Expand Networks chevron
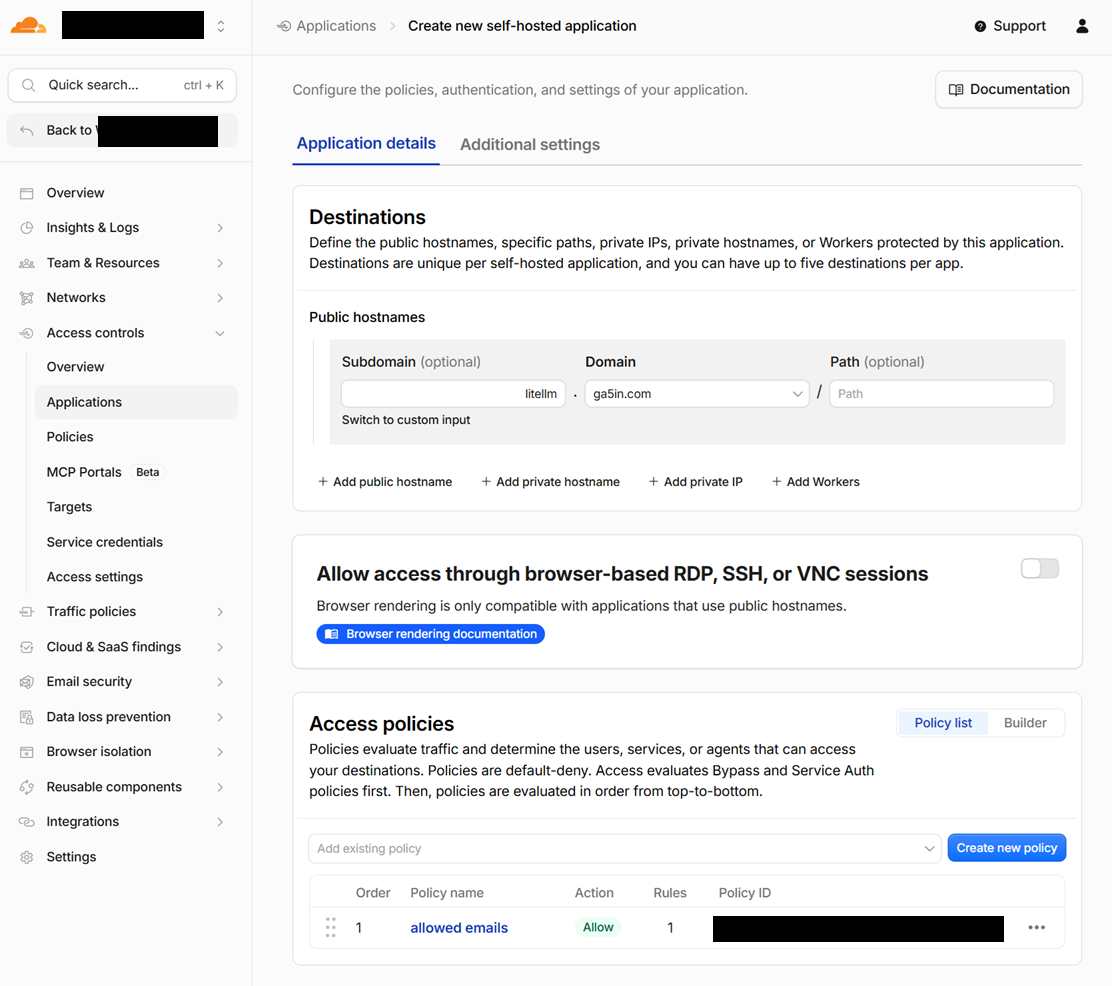 pos(220,298)
